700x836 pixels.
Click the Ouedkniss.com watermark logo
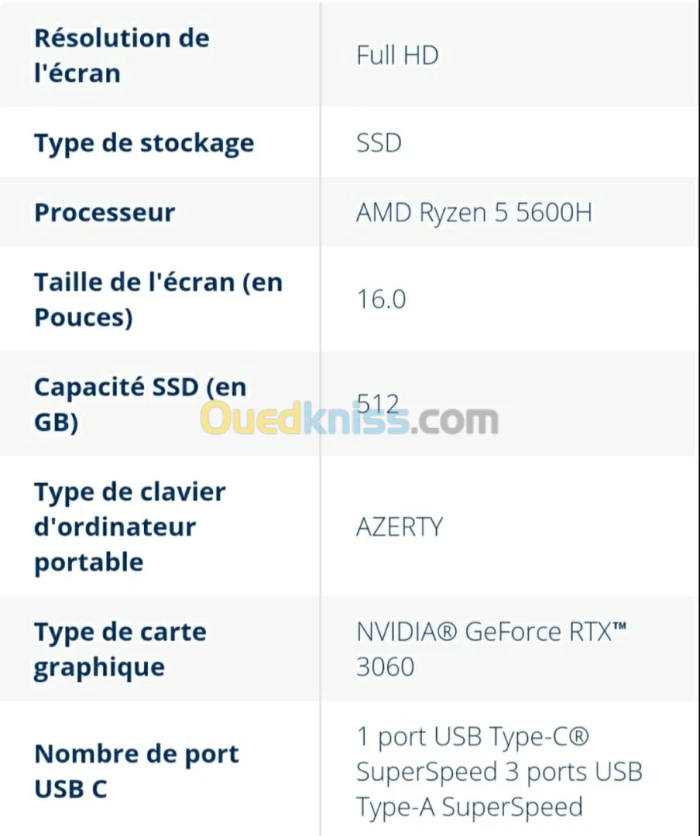click(350, 419)
